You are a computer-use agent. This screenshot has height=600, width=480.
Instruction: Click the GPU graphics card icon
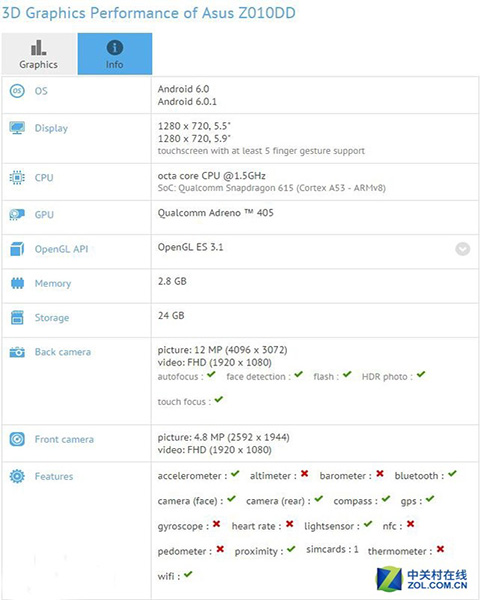[17, 215]
